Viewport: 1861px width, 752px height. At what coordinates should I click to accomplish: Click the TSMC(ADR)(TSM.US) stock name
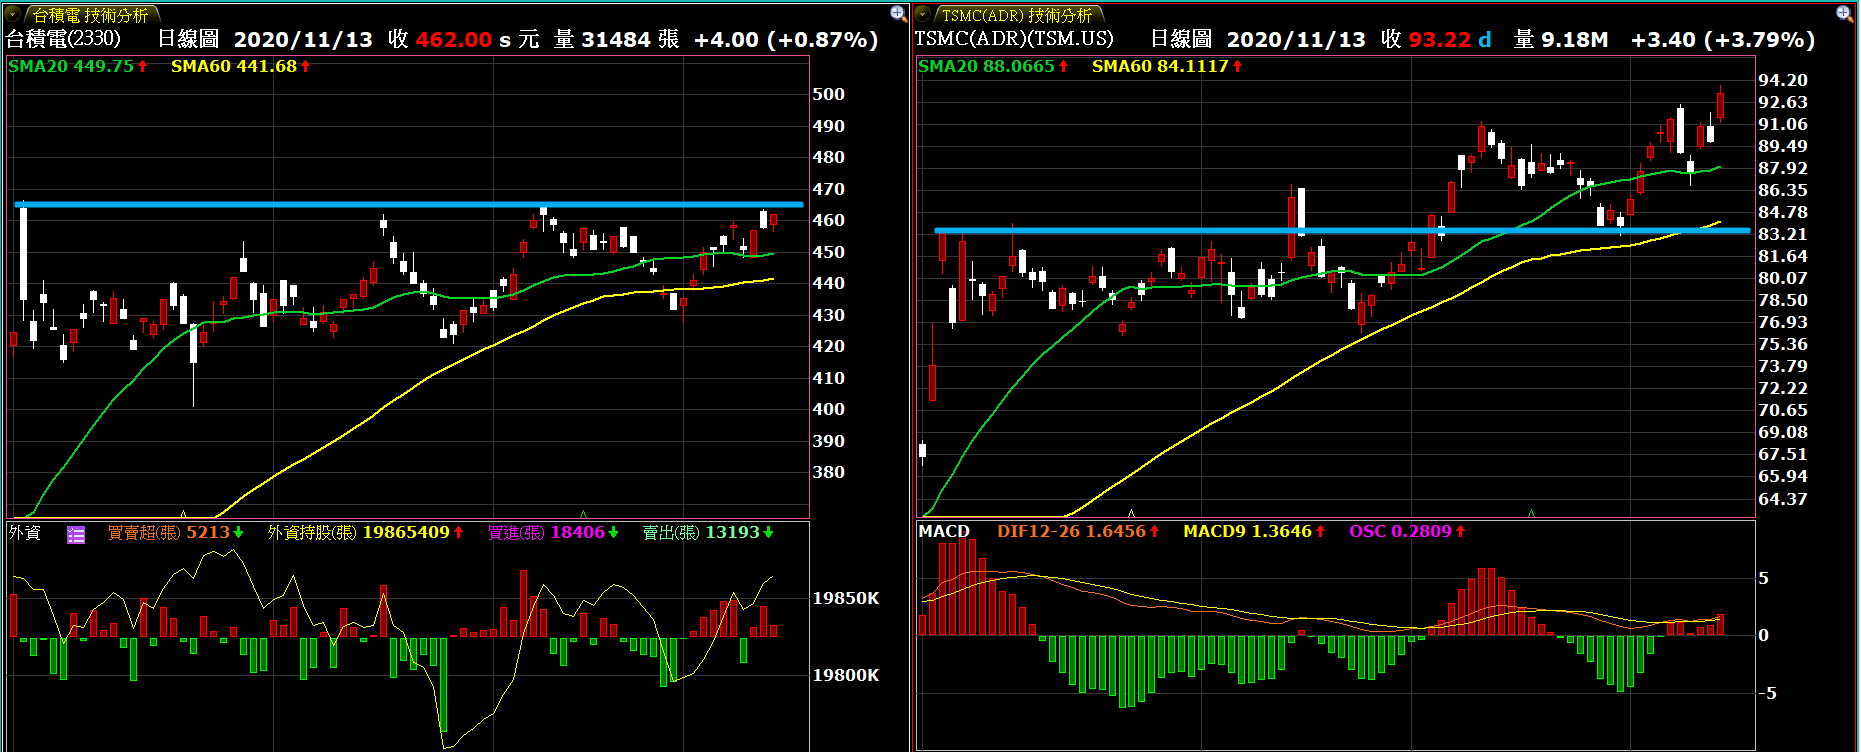point(1013,39)
